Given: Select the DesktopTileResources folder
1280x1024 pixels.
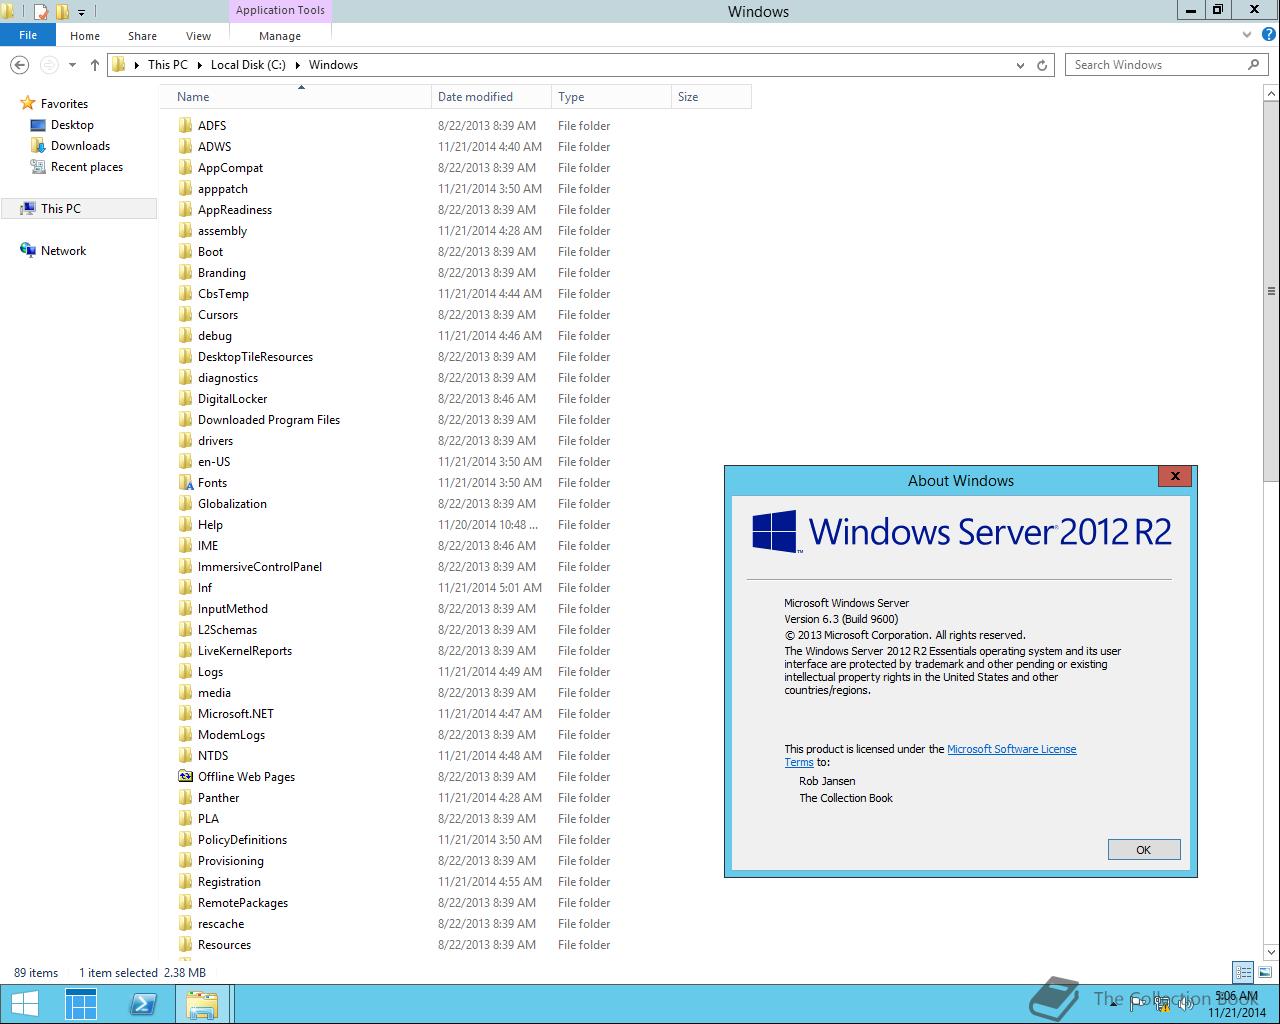Looking at the screenshot, I should pyautogui.click(x=255, y=357).
